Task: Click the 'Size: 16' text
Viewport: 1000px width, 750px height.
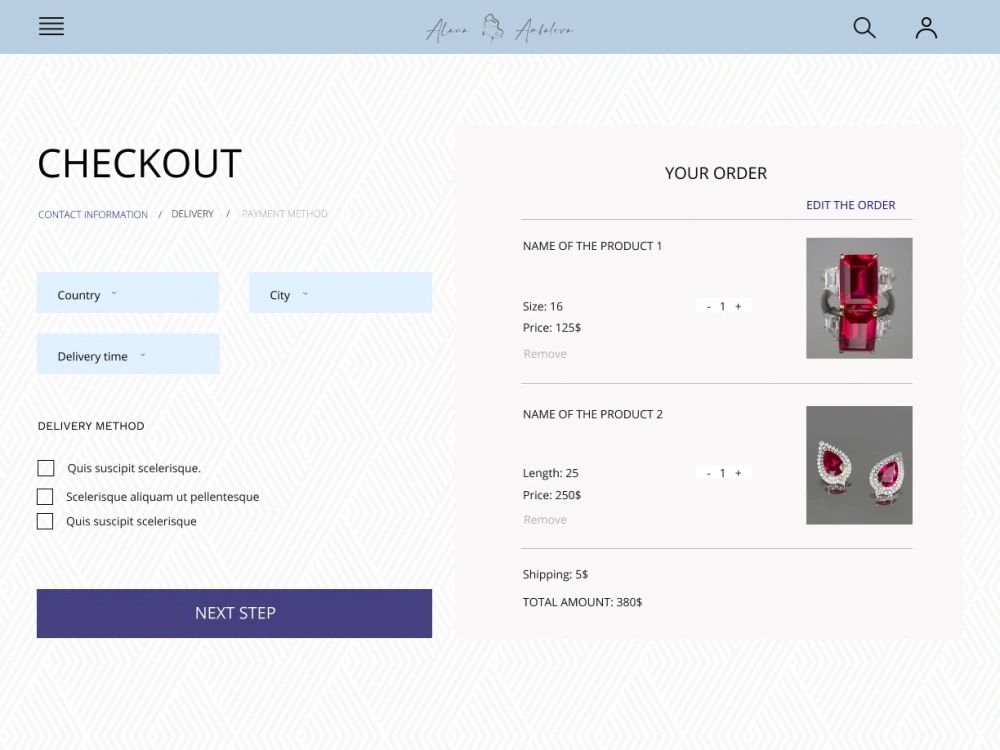Action: (542, 306)
